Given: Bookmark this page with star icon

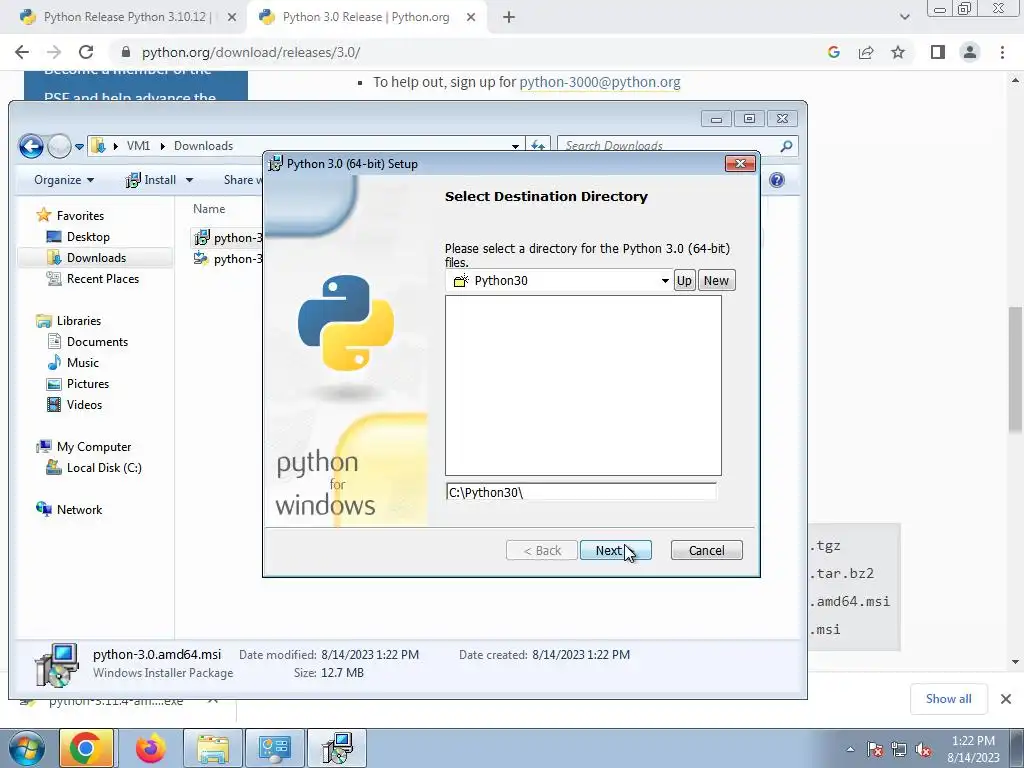Looking at the screenshot, I should click(x=898, y=52).
